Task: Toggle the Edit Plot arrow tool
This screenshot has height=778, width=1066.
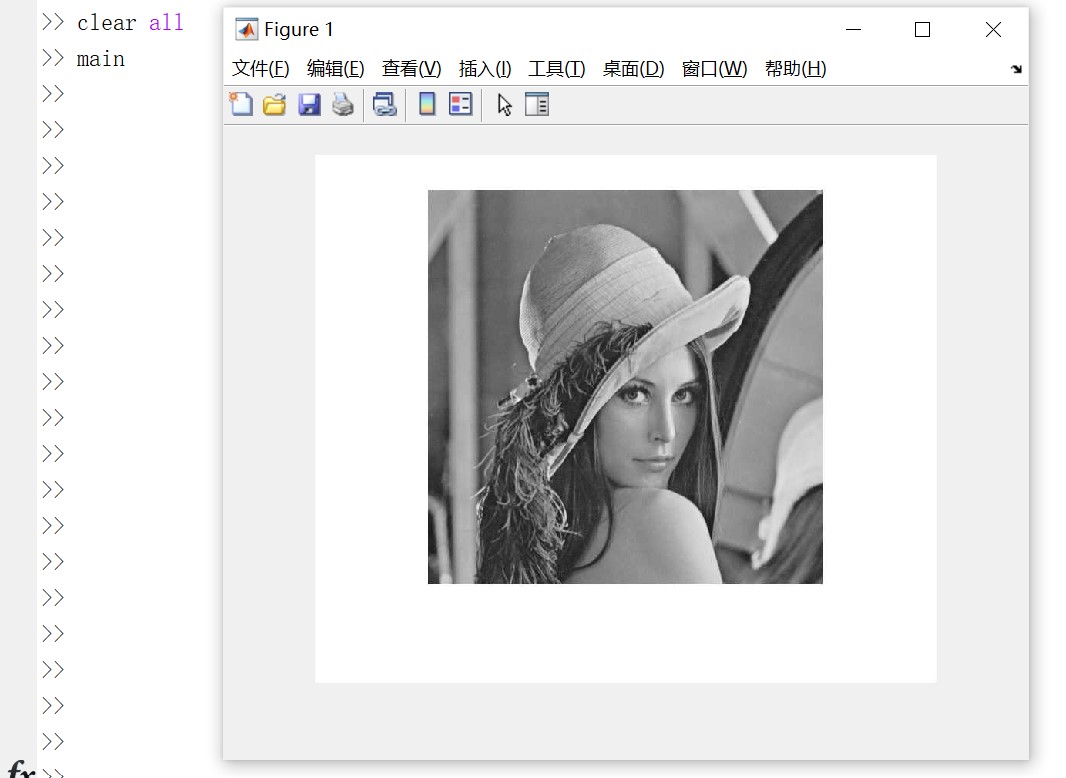Action: pyautogui.click(x=504, y=104)
